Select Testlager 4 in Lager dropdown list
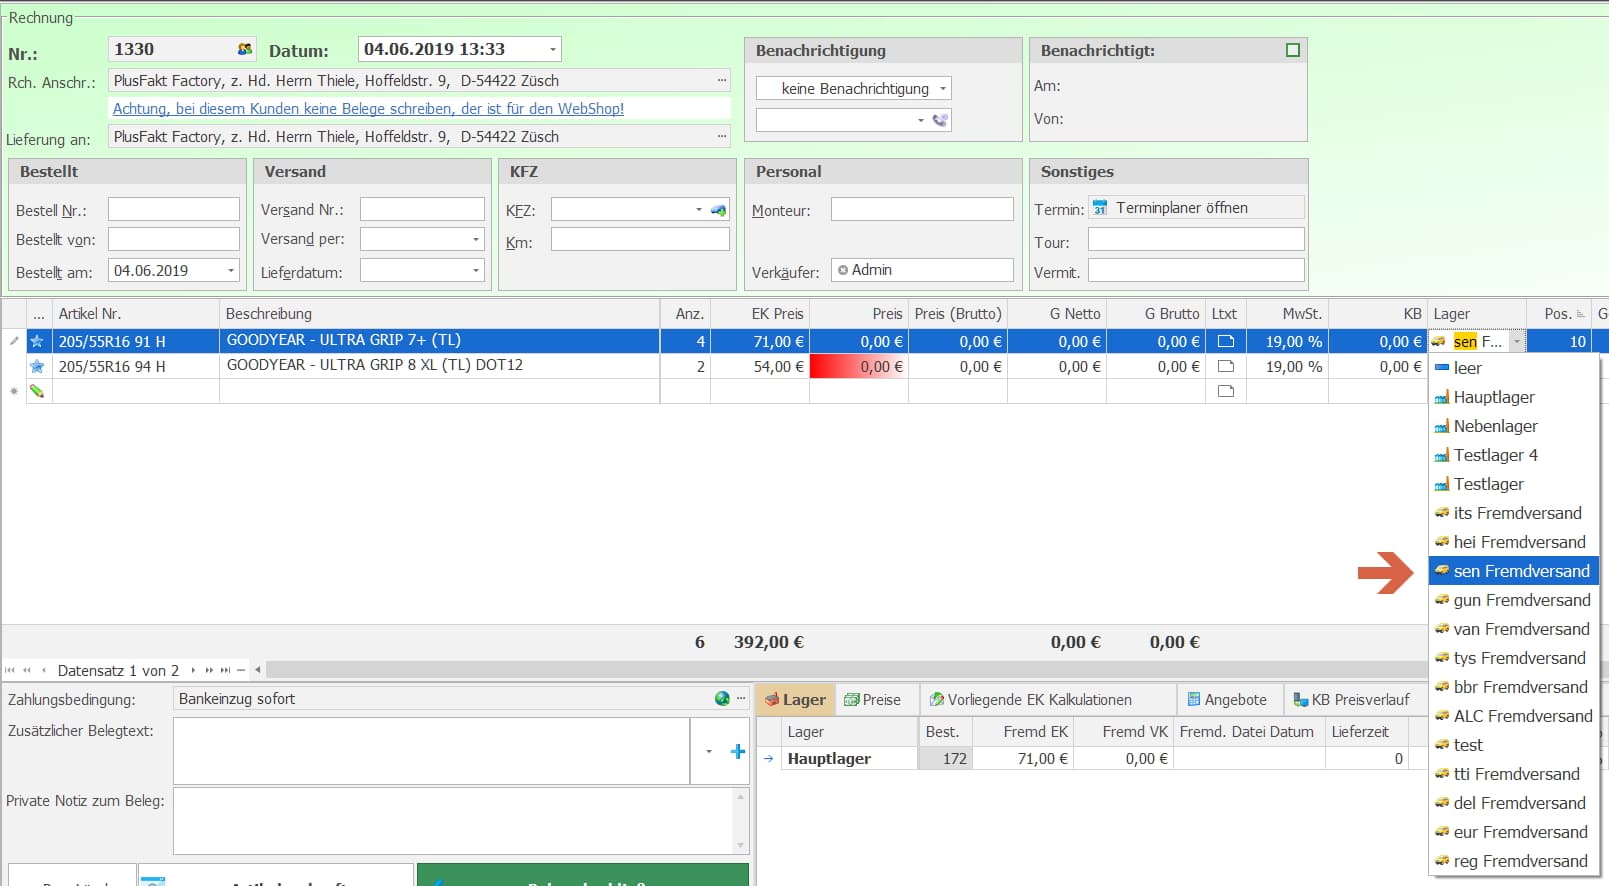1609x886 pixels. (x=1514, y=455)
